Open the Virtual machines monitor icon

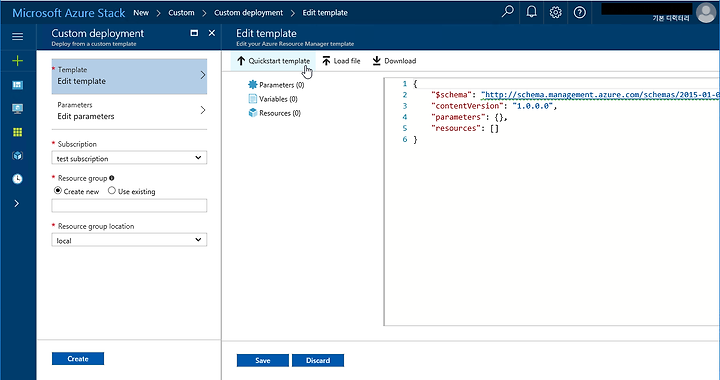tap(17, 109)
